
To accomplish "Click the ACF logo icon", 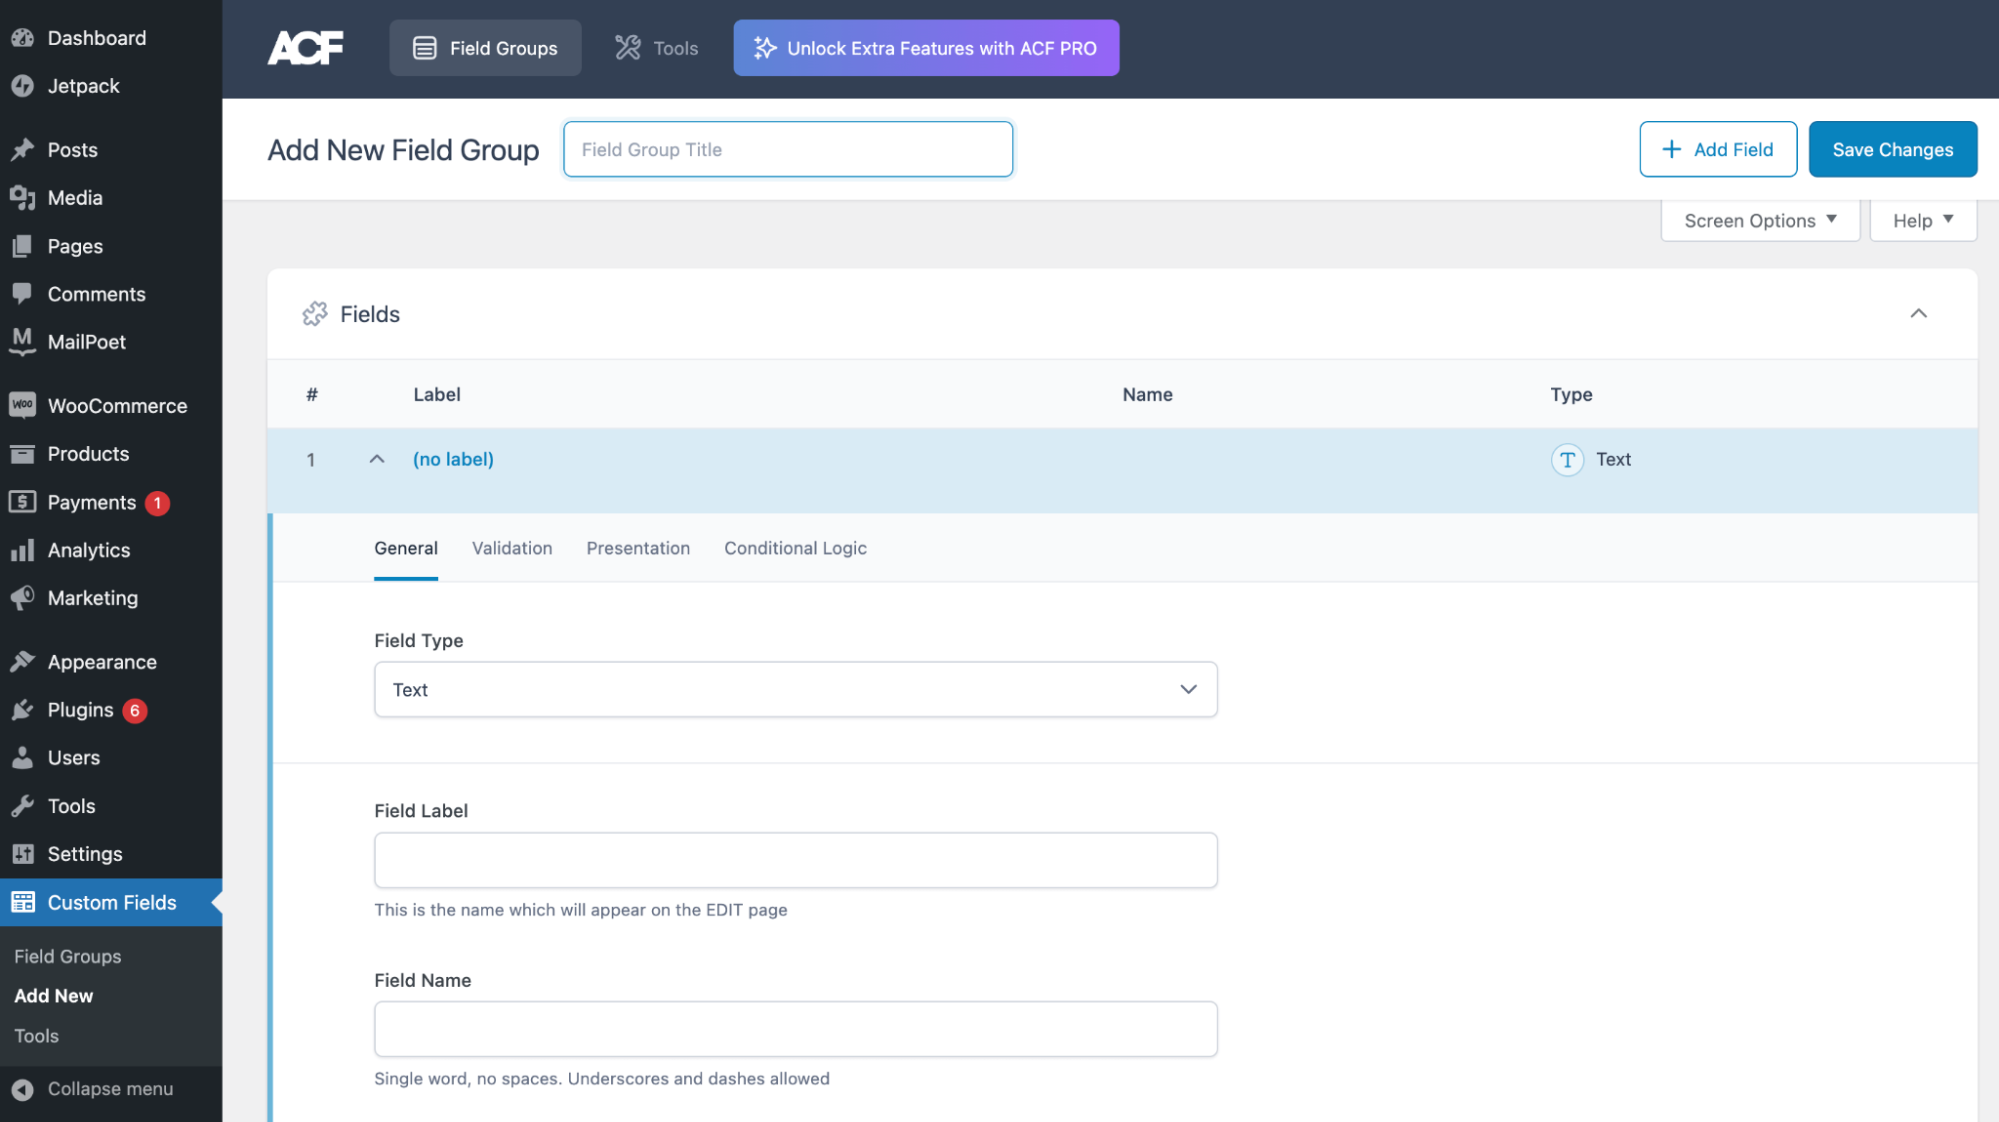I will (303, 47).
